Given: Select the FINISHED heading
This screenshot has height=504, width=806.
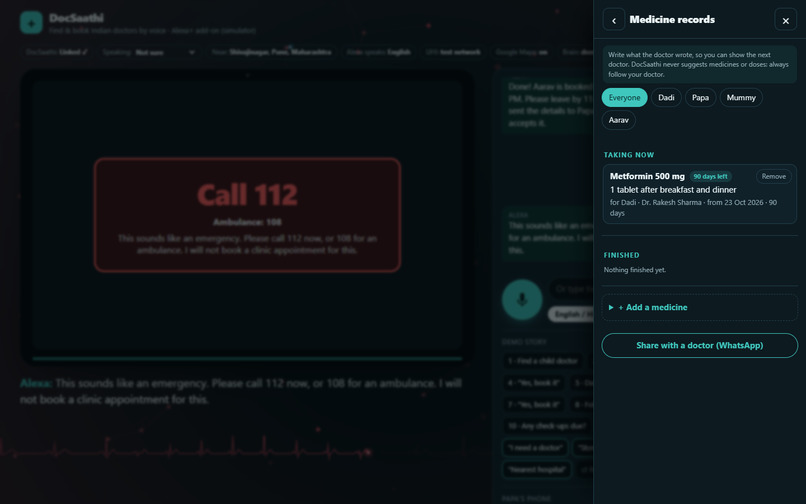Looking at the screenshot, I should tap(621, 255).
